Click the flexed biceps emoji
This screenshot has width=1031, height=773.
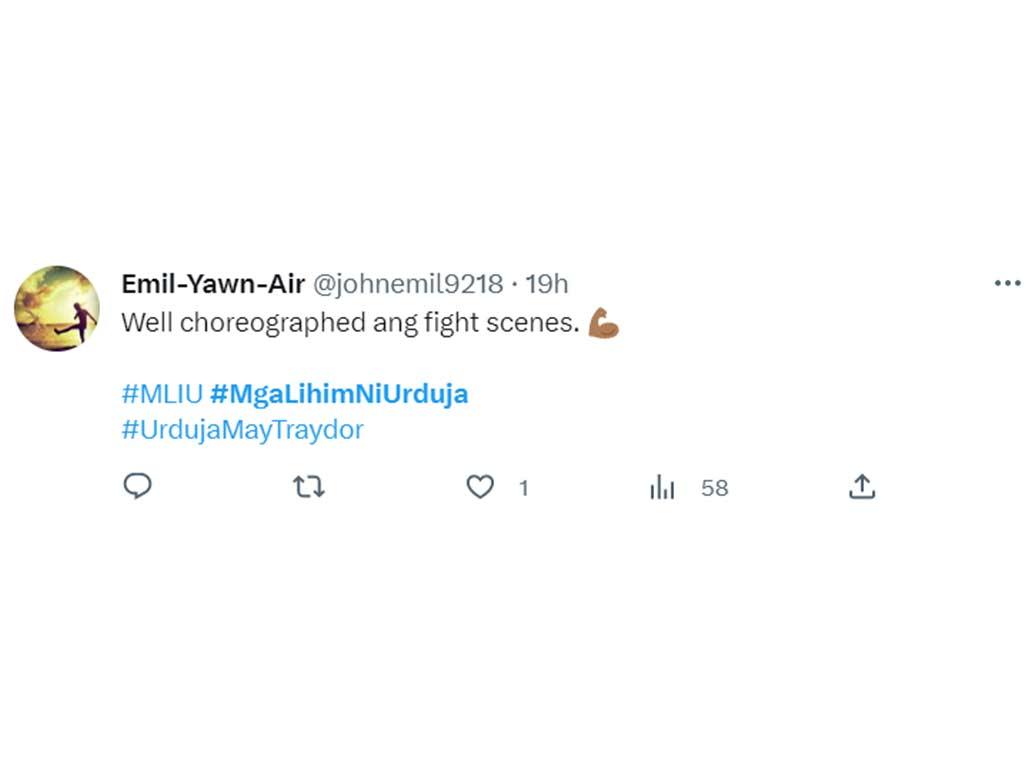click(x=603, y=324)
